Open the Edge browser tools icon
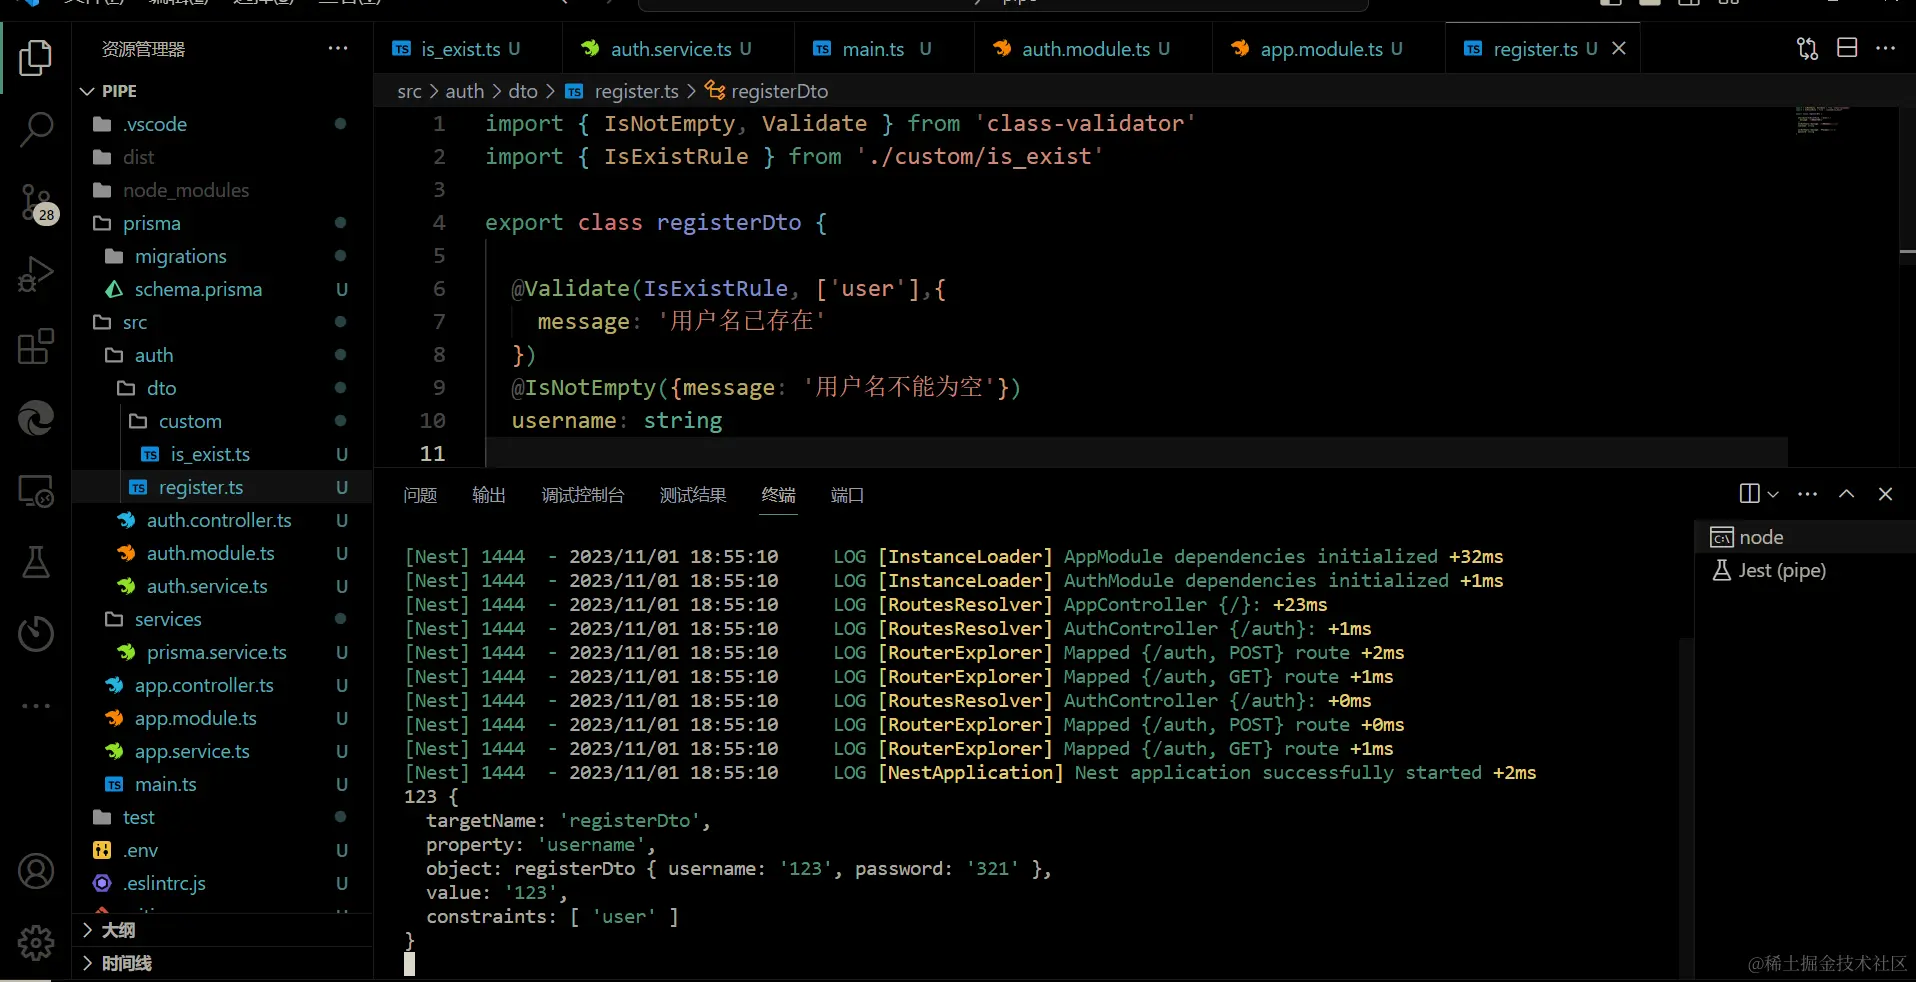This screenshot has width=1916, height=982. point(36,418)
